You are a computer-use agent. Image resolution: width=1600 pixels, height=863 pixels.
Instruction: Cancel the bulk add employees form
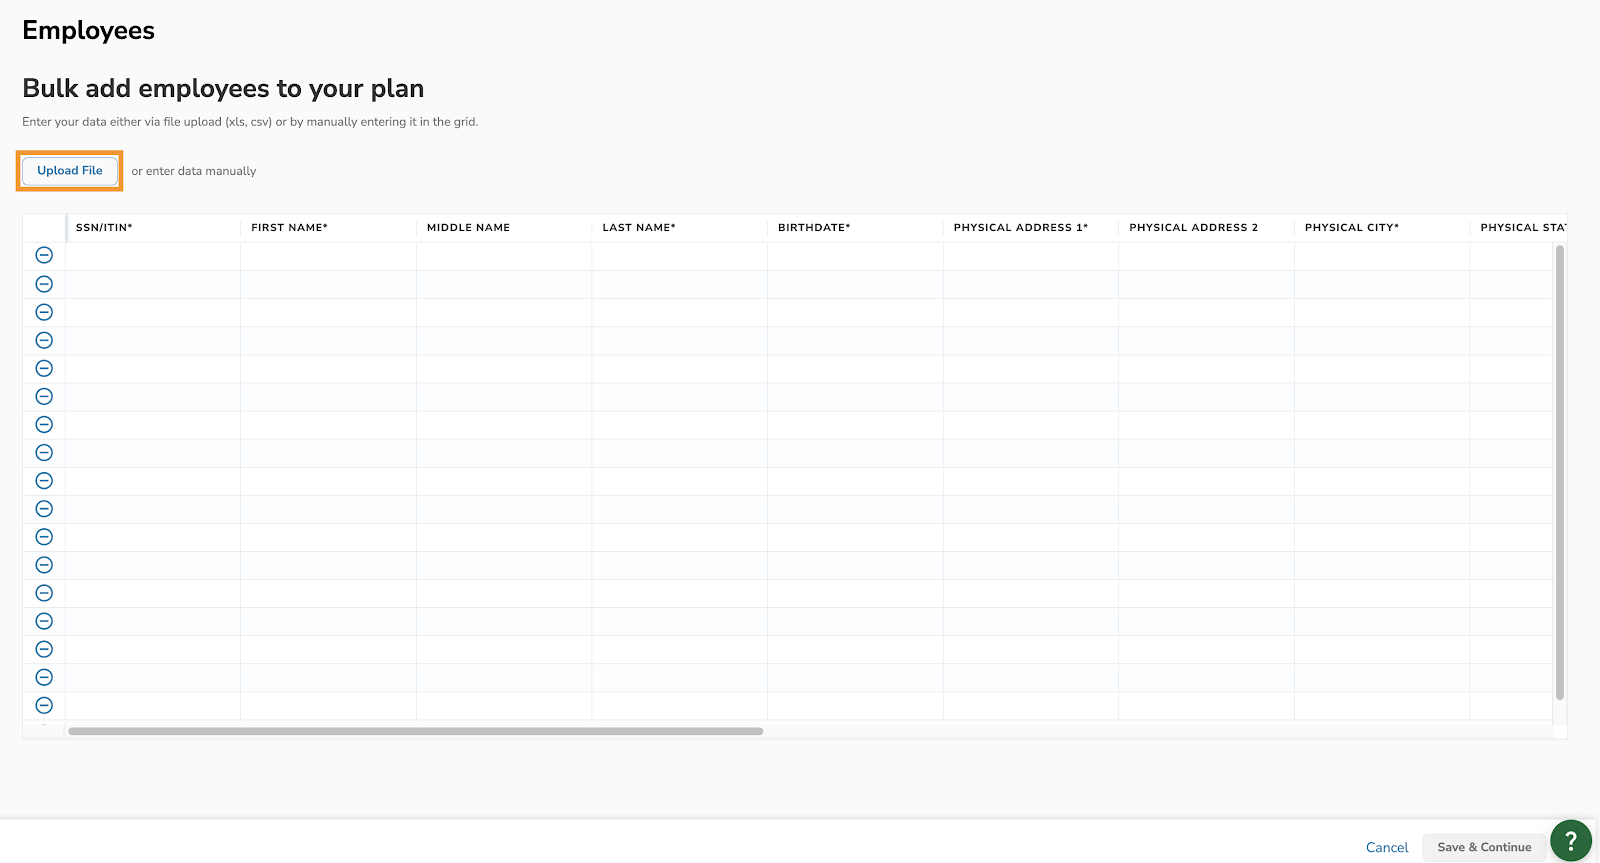point(1386,847)
